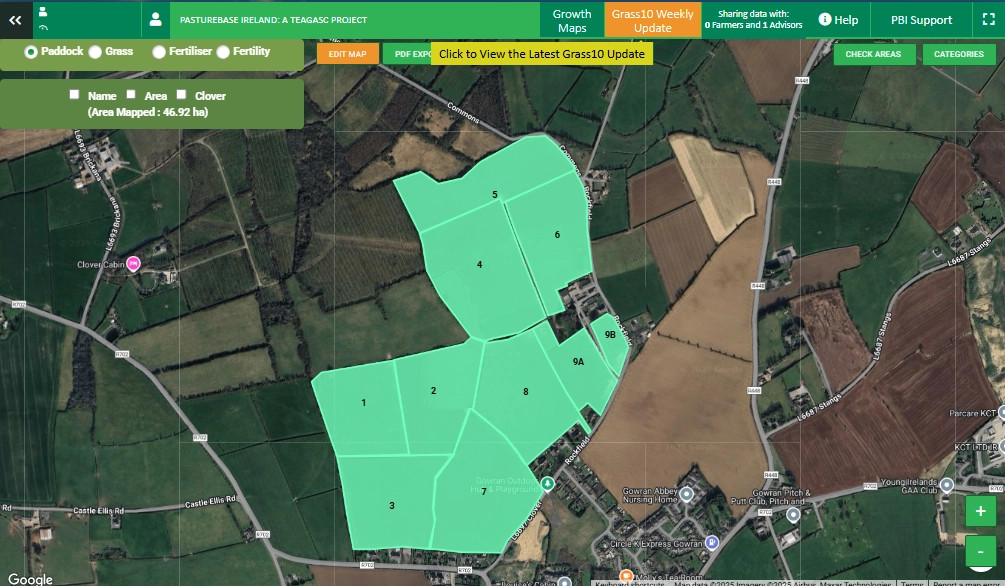Viewport: 1005px width, 586px height.
Task: Select the Fertiliser radio option
Action: click(x=160, y=52)
